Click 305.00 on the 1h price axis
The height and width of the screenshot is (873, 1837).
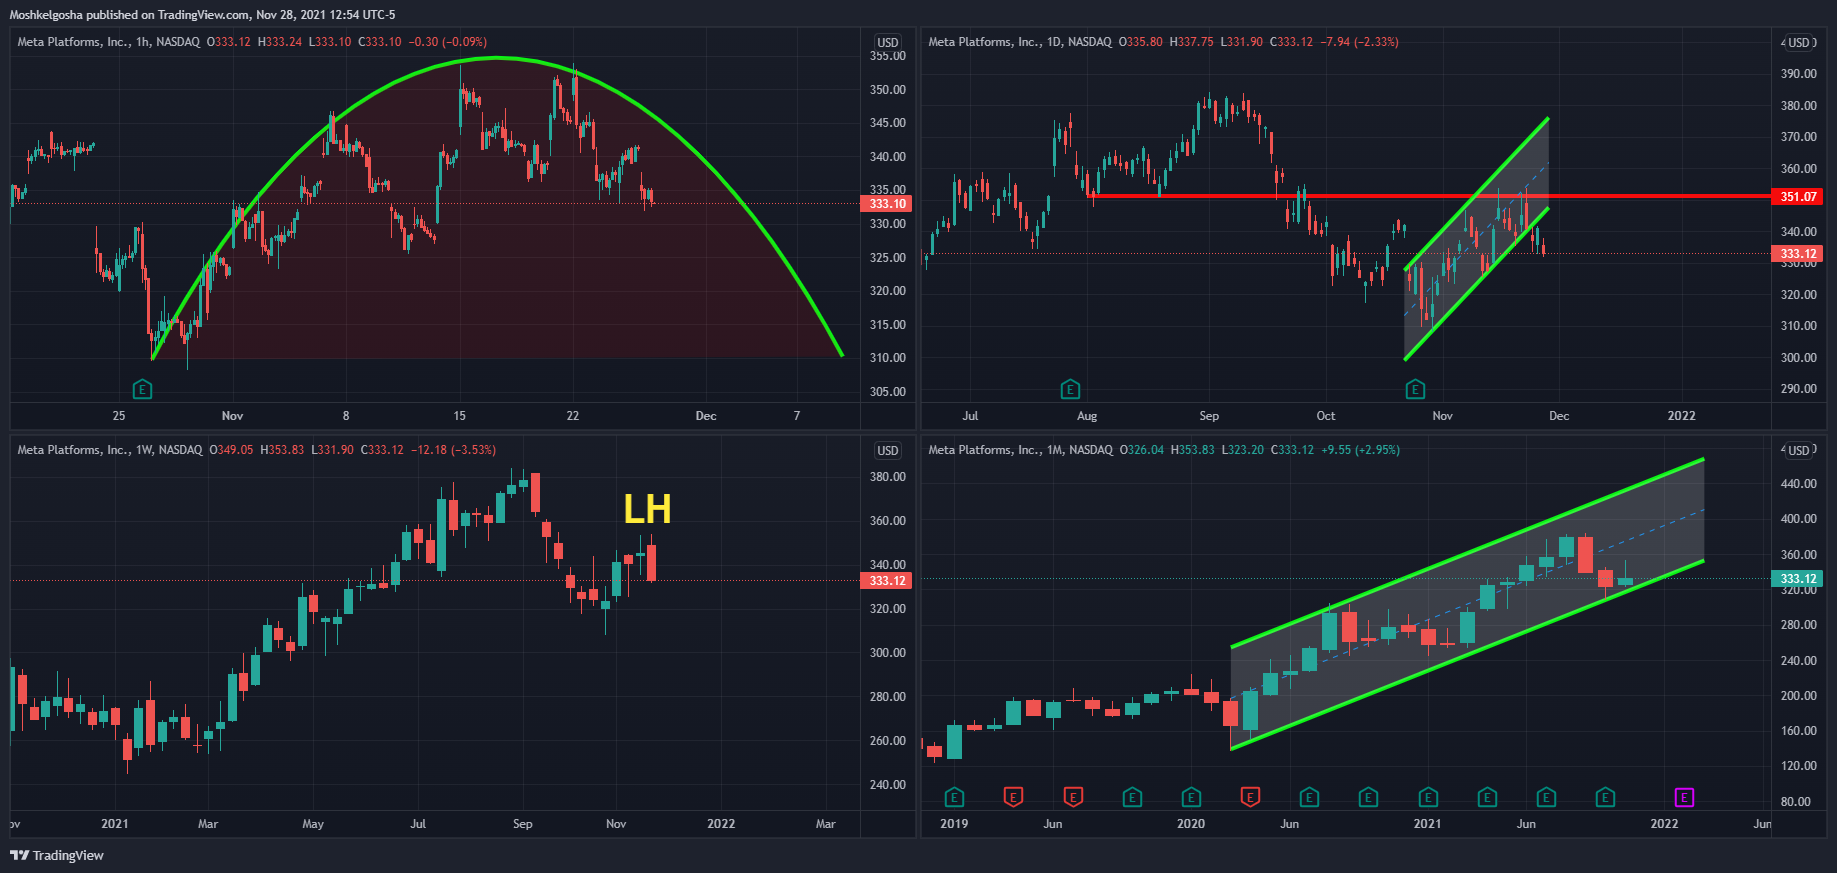887,391
